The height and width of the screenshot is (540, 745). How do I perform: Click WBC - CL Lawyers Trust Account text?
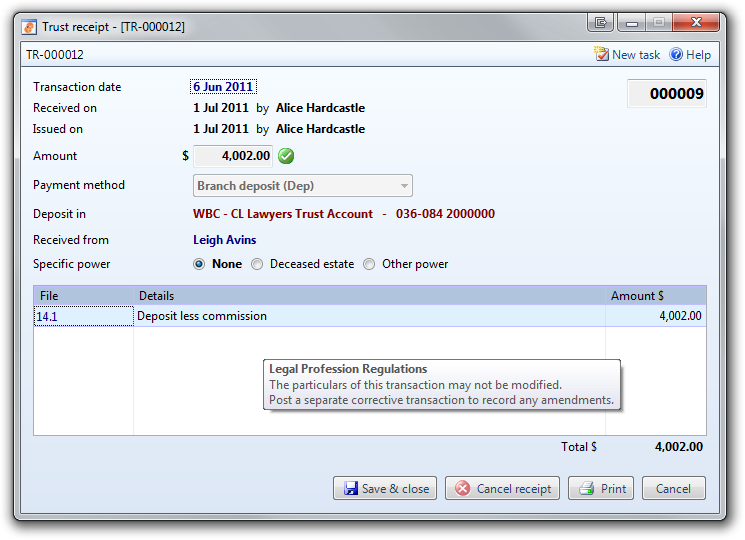point(283,214)
